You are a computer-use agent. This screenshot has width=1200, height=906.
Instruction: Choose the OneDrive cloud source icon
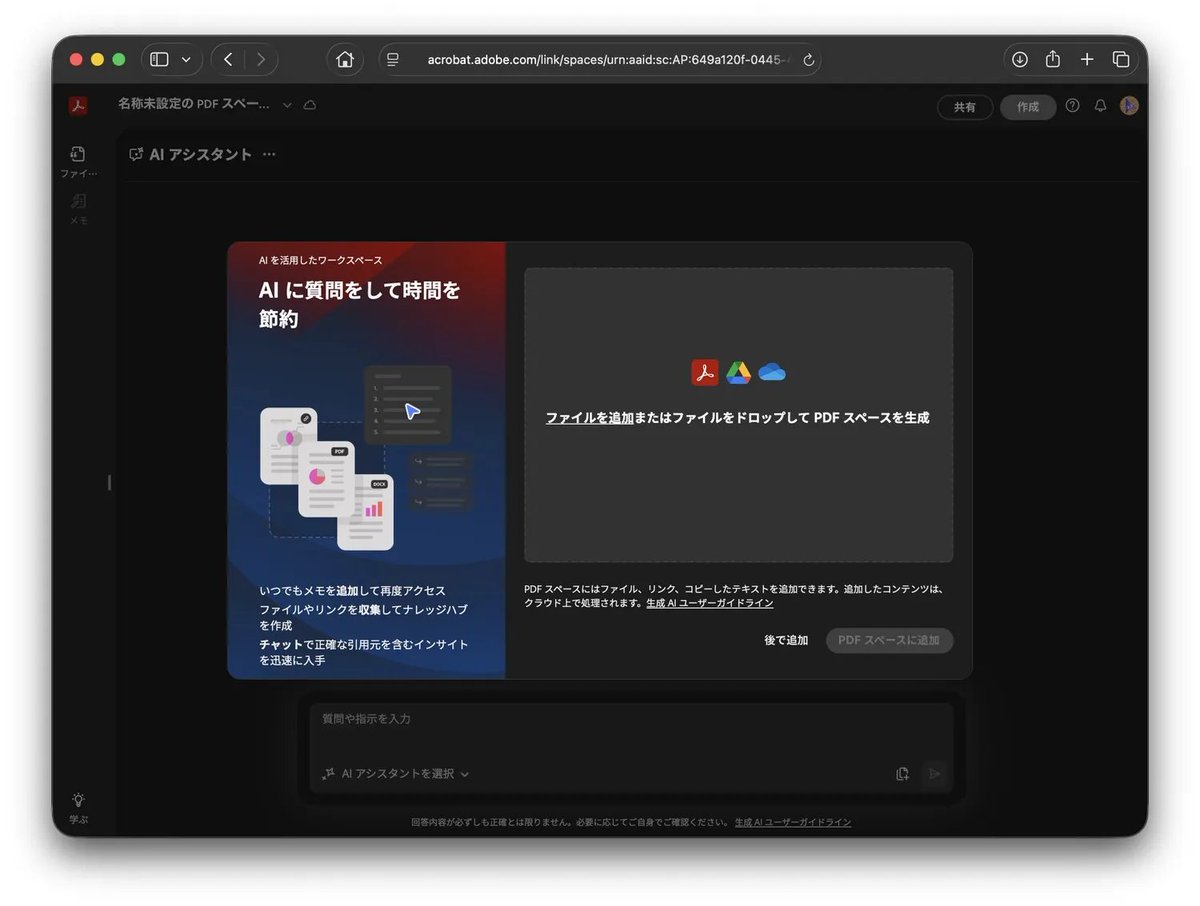(x=772, y=372)
